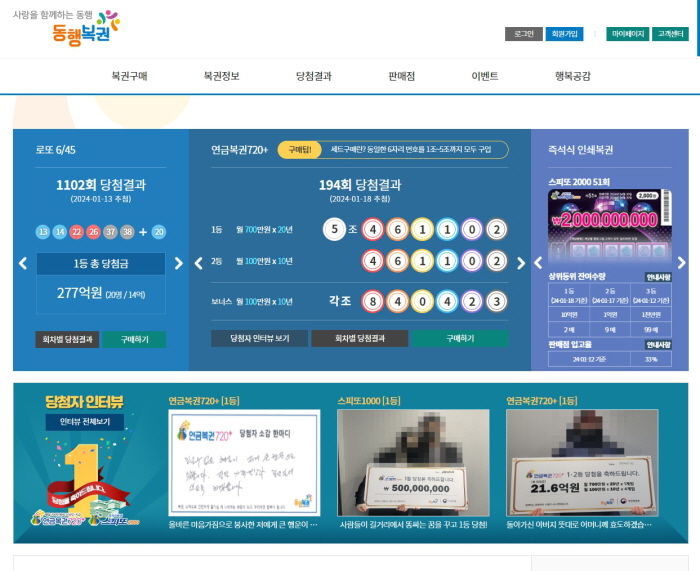
Task: Open interview link 올바른 마음가짐으로 봉사한 저에게
Action: coord(243,525)
